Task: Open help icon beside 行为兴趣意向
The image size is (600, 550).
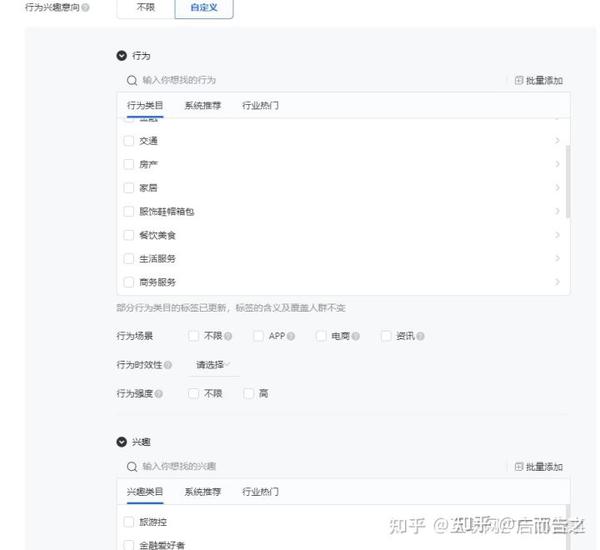Action: 86,7
